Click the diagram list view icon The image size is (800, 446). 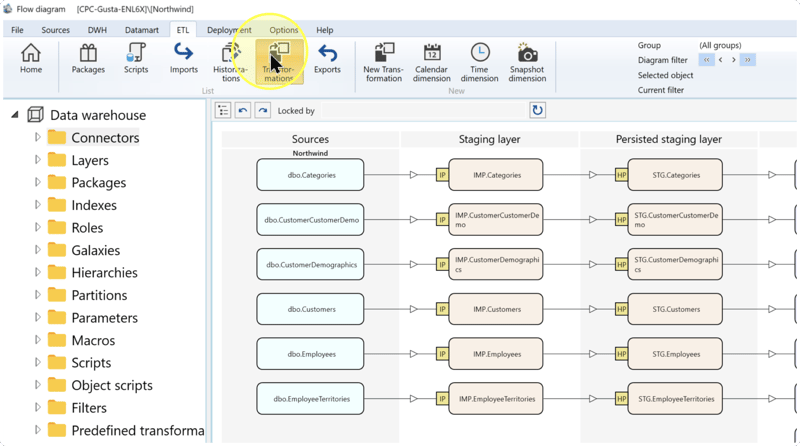223,110
